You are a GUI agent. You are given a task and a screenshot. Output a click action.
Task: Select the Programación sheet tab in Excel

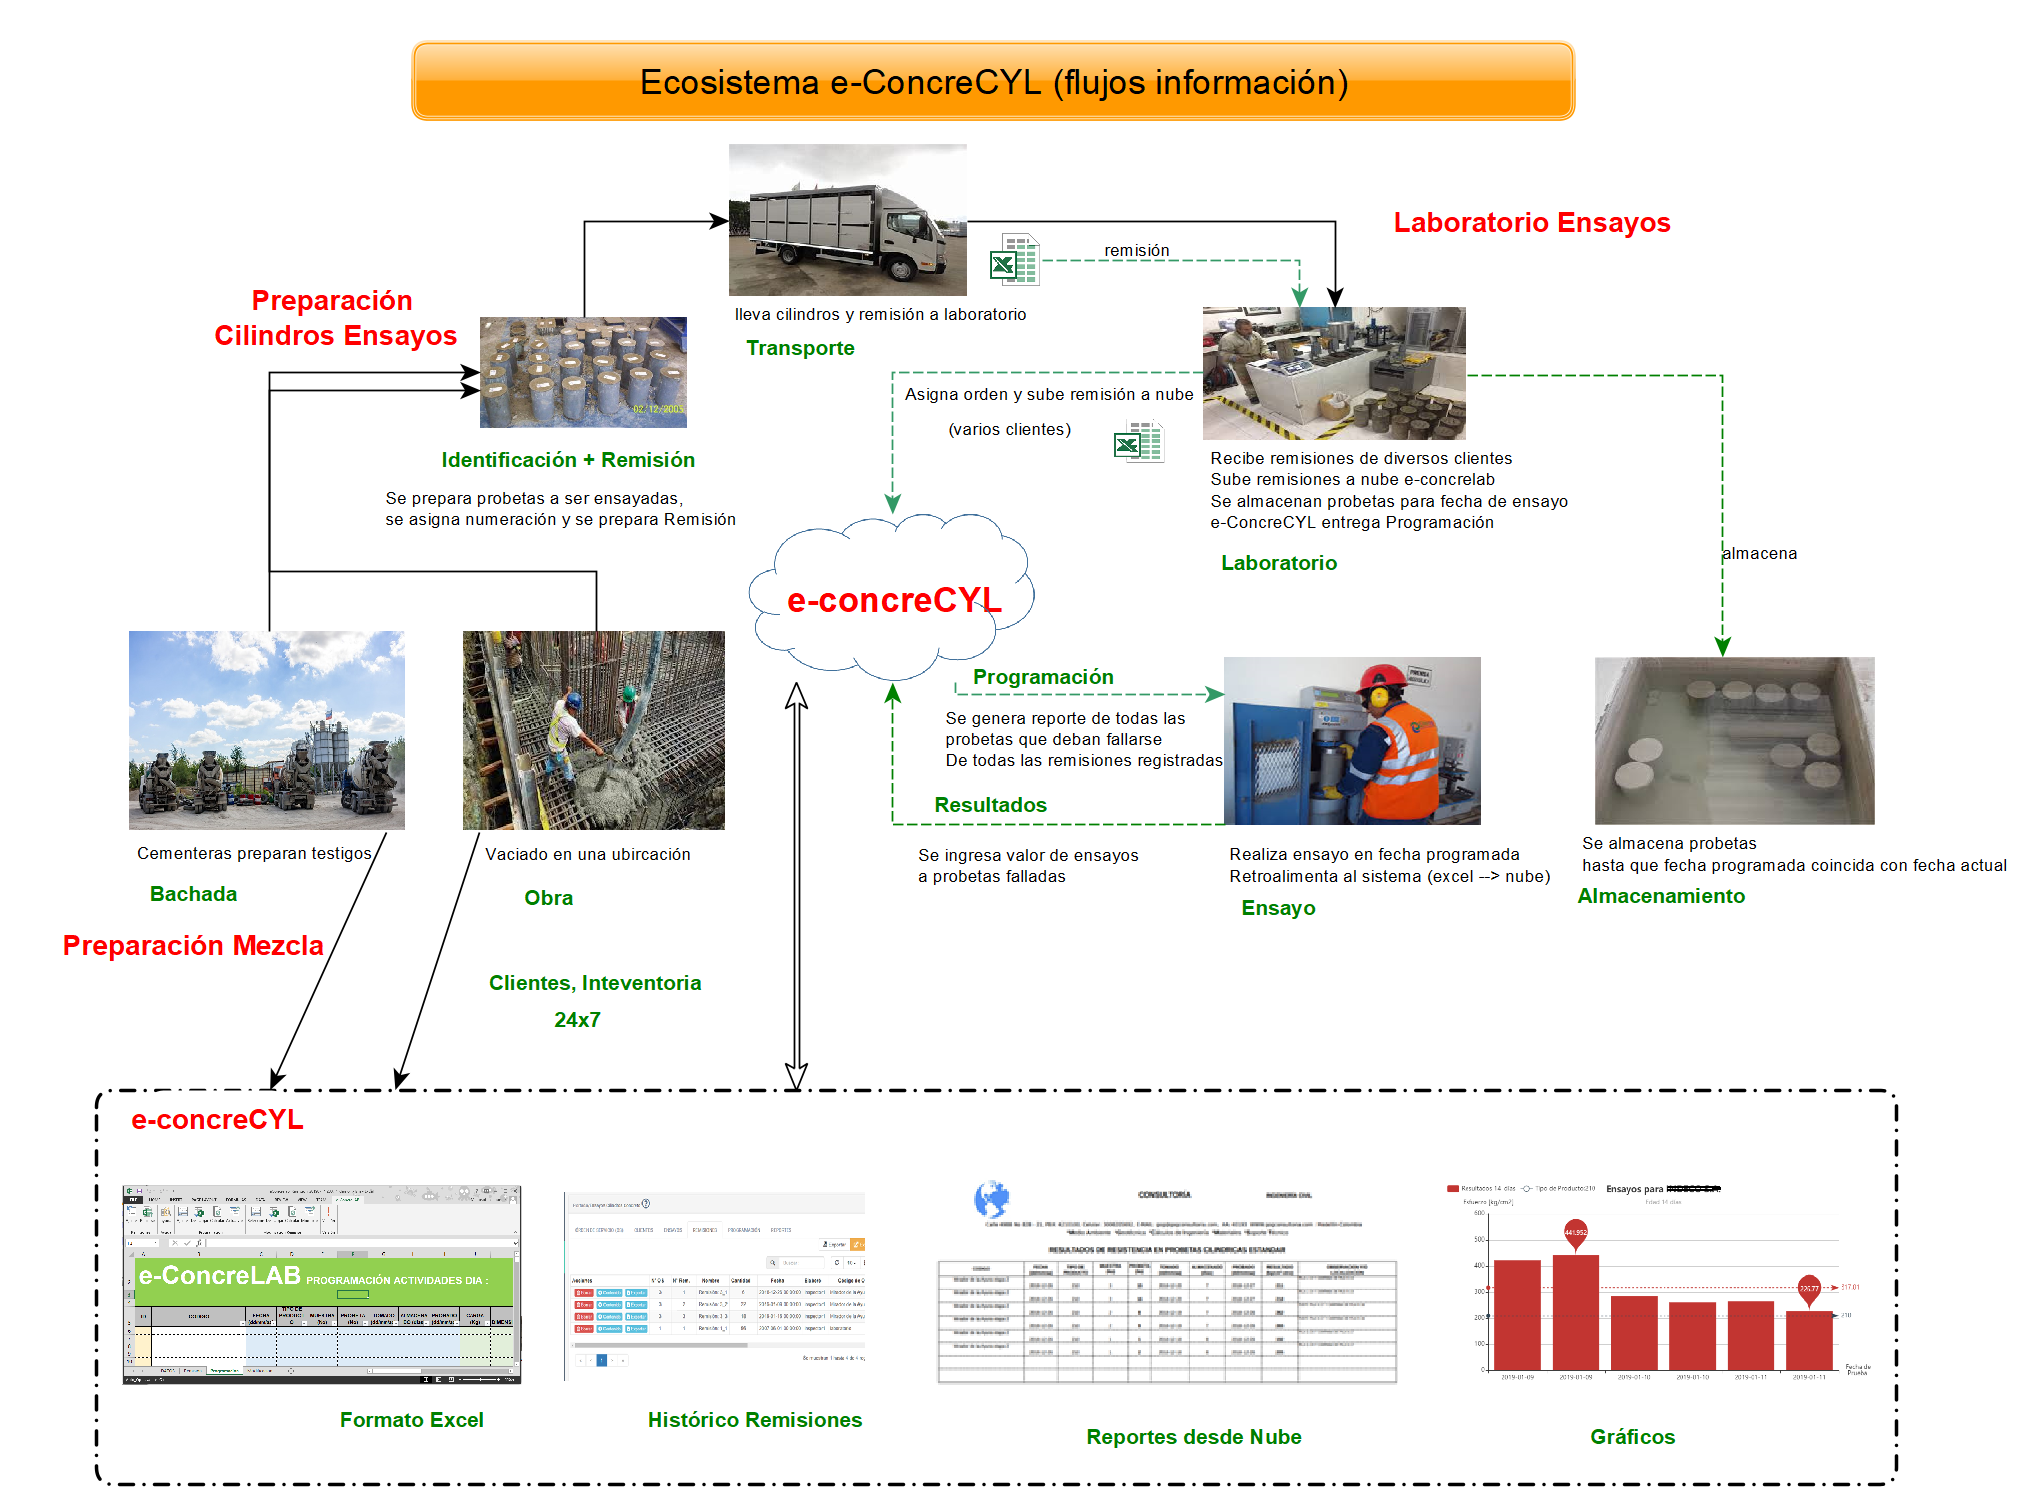click(x=224, y=1371)
